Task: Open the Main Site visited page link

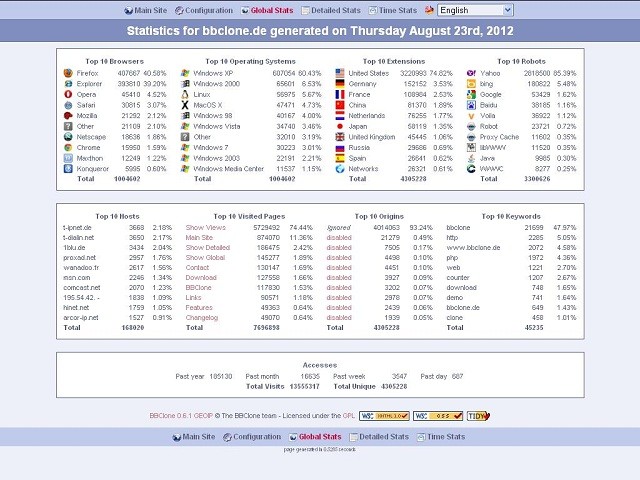Action: pyautogui.click(x=199, y=238)
